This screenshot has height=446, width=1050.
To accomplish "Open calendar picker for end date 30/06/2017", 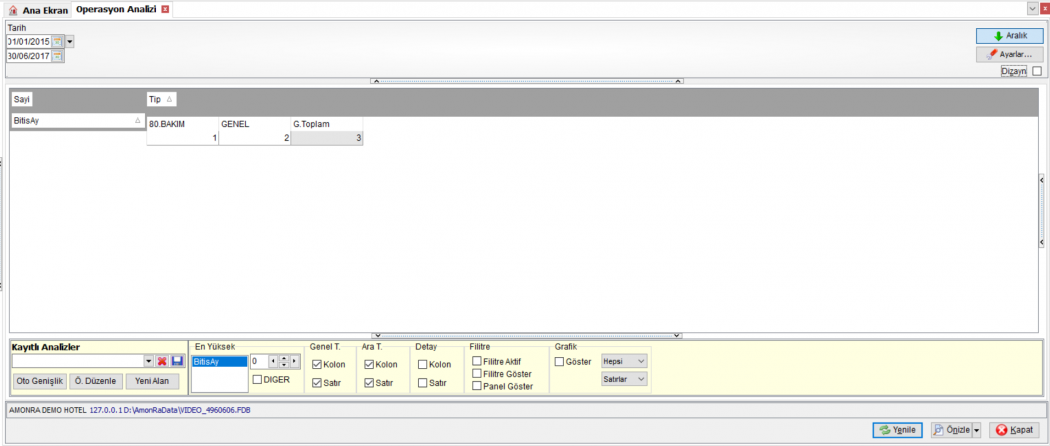I will (58, 57).
